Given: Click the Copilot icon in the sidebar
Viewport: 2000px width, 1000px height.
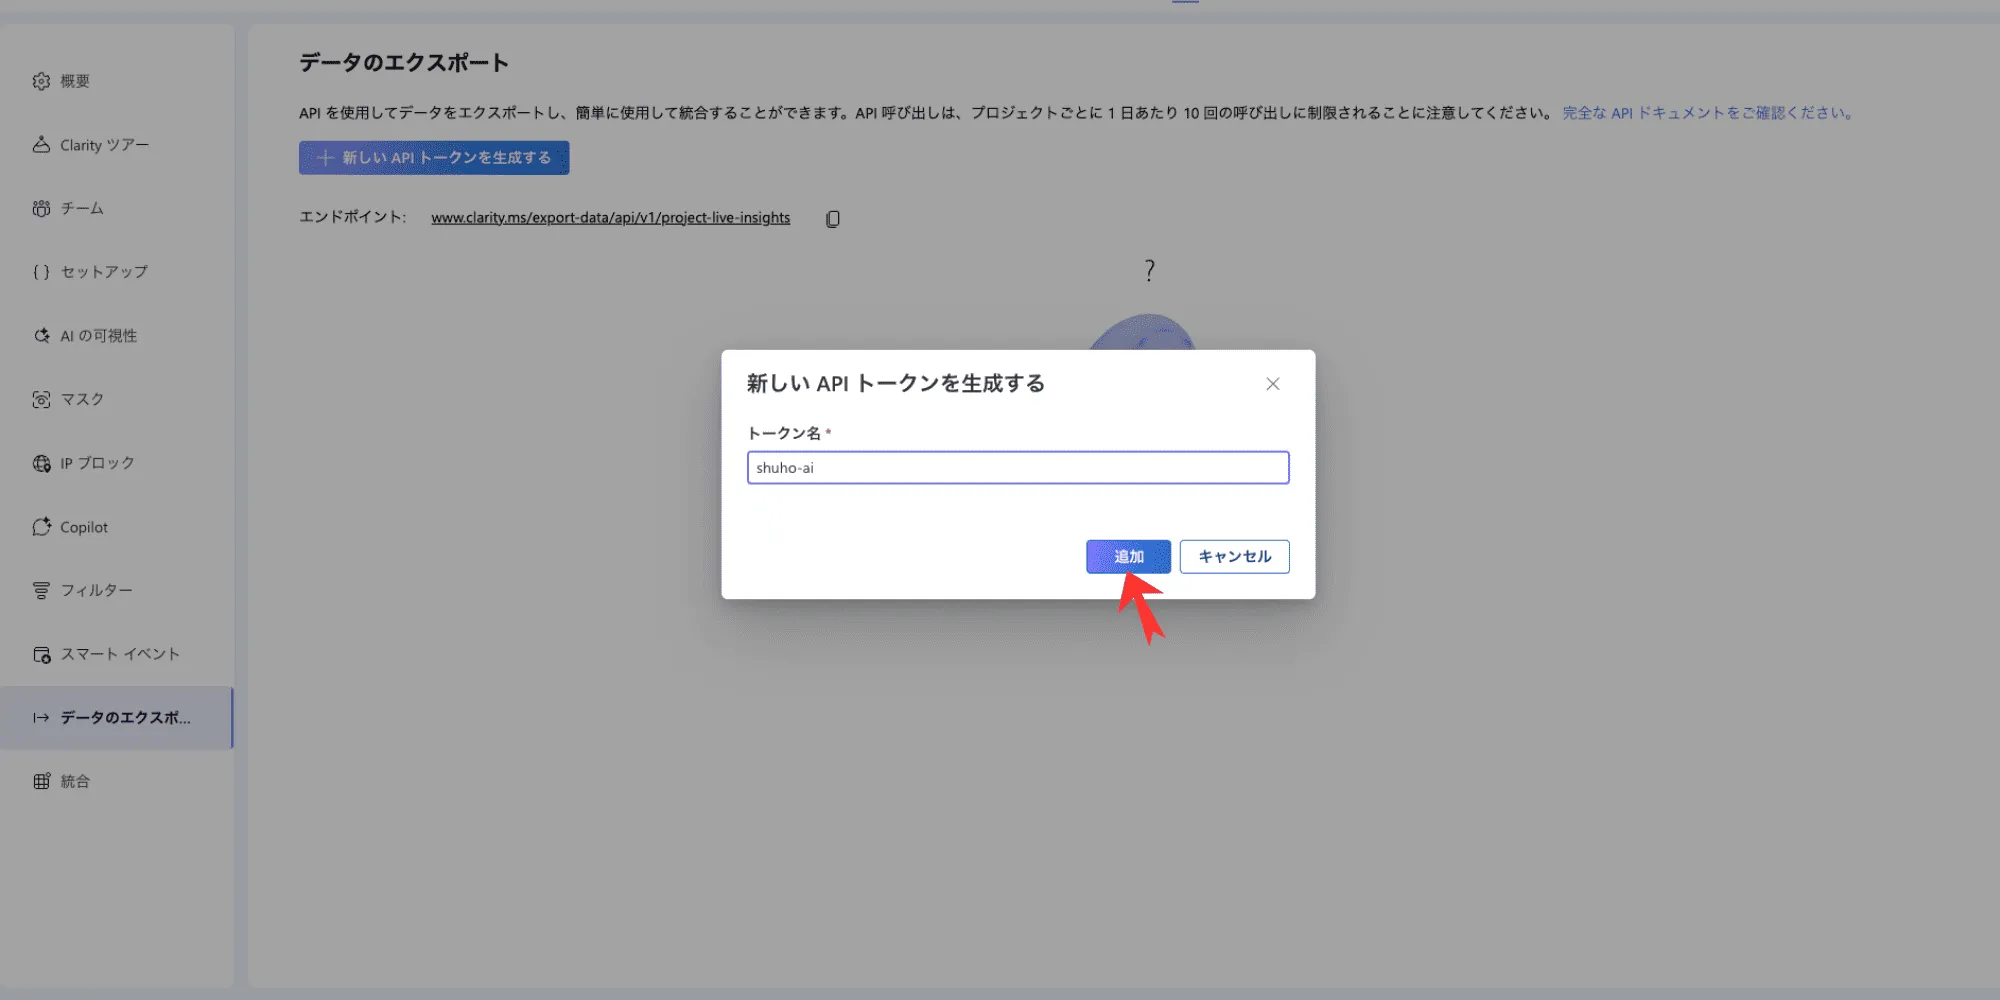Looking at the screenshot, I should coord(41,527).
